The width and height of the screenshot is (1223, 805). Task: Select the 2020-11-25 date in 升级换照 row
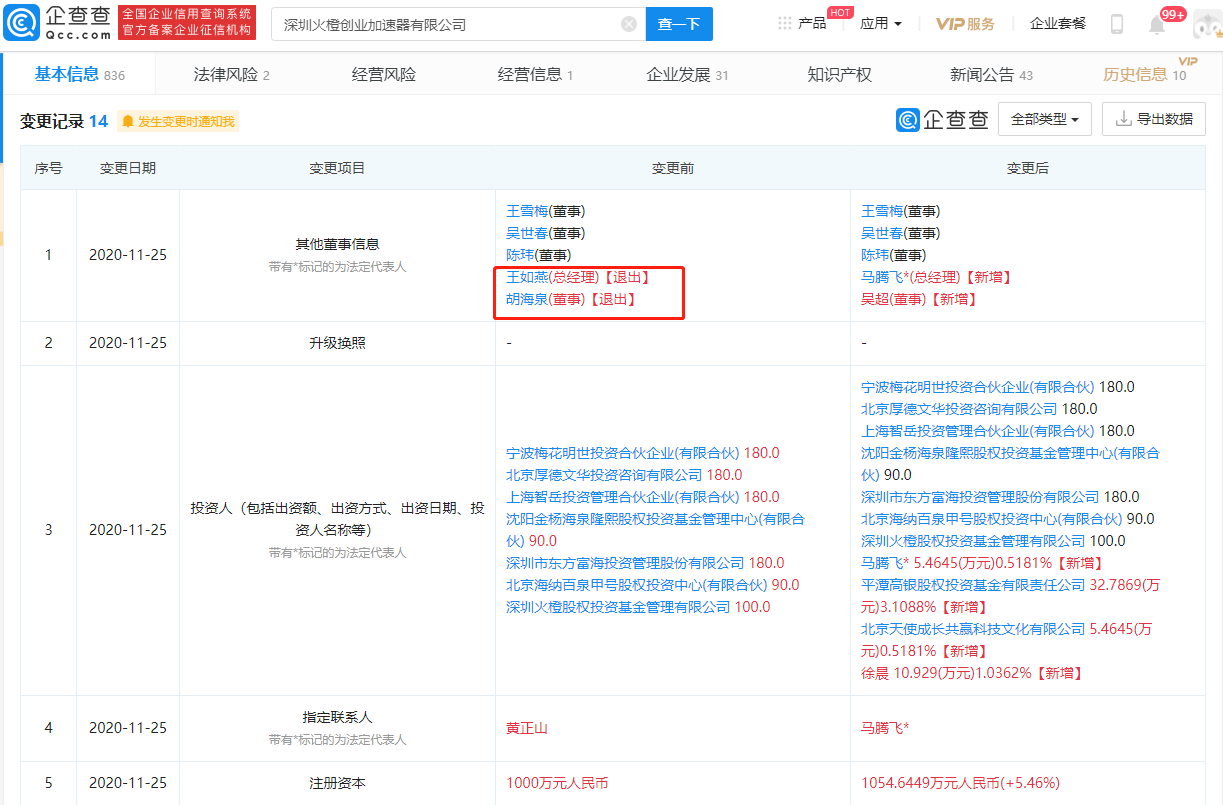128,343
